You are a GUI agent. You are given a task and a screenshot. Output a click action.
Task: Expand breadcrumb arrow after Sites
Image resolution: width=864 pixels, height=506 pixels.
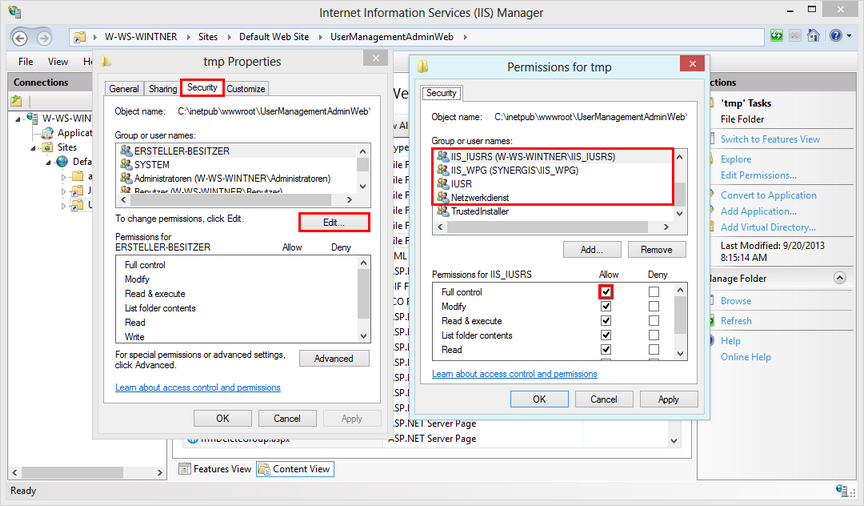click(x=228, y=37)
